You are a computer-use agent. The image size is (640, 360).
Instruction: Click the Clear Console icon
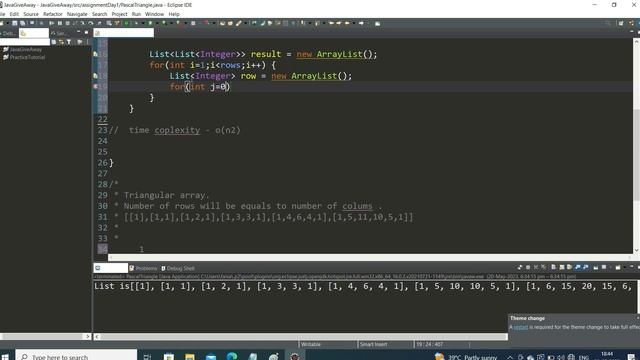(x=553, y=267)
